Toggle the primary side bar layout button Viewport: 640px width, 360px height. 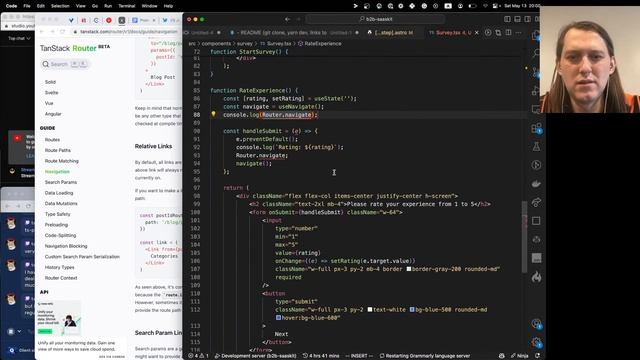(507, 19)
